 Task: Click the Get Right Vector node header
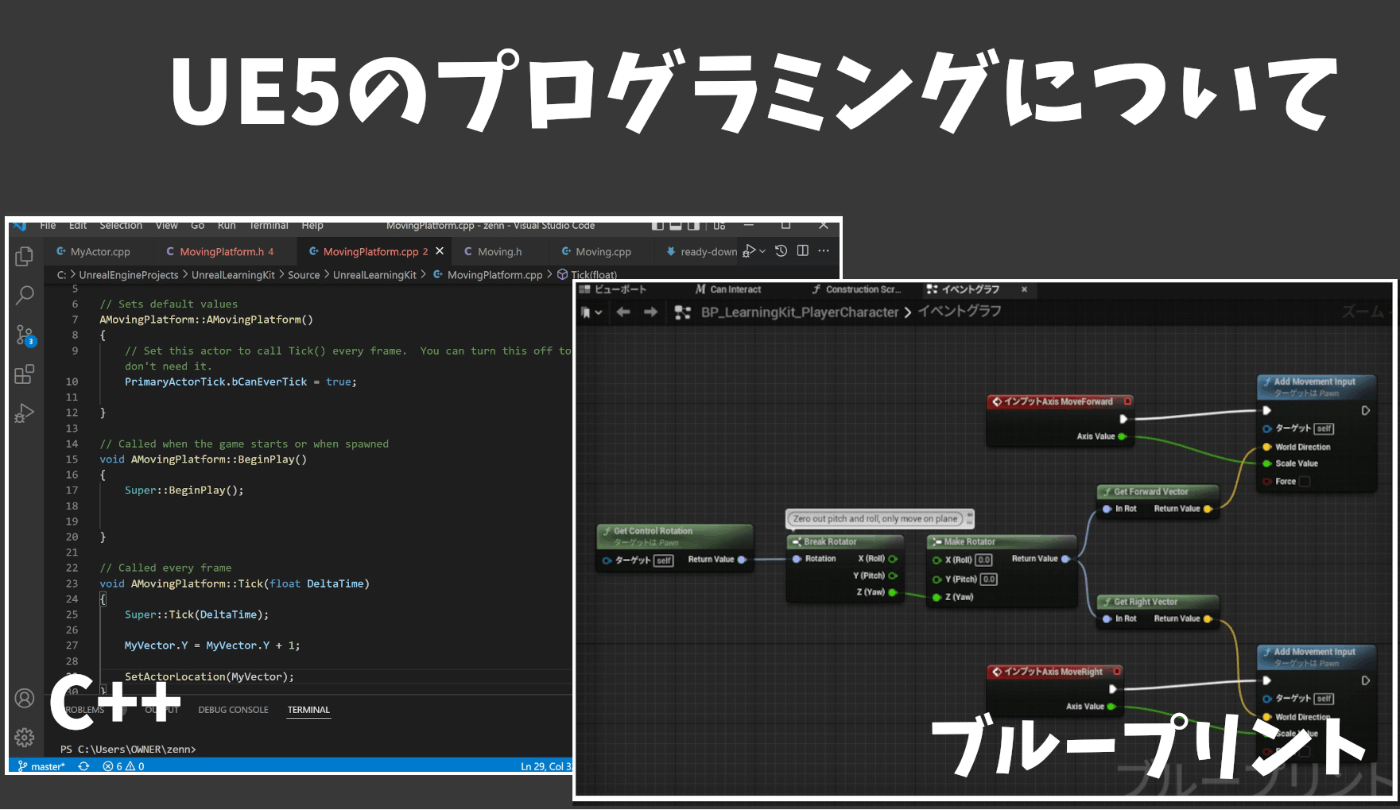(1158, 602)
